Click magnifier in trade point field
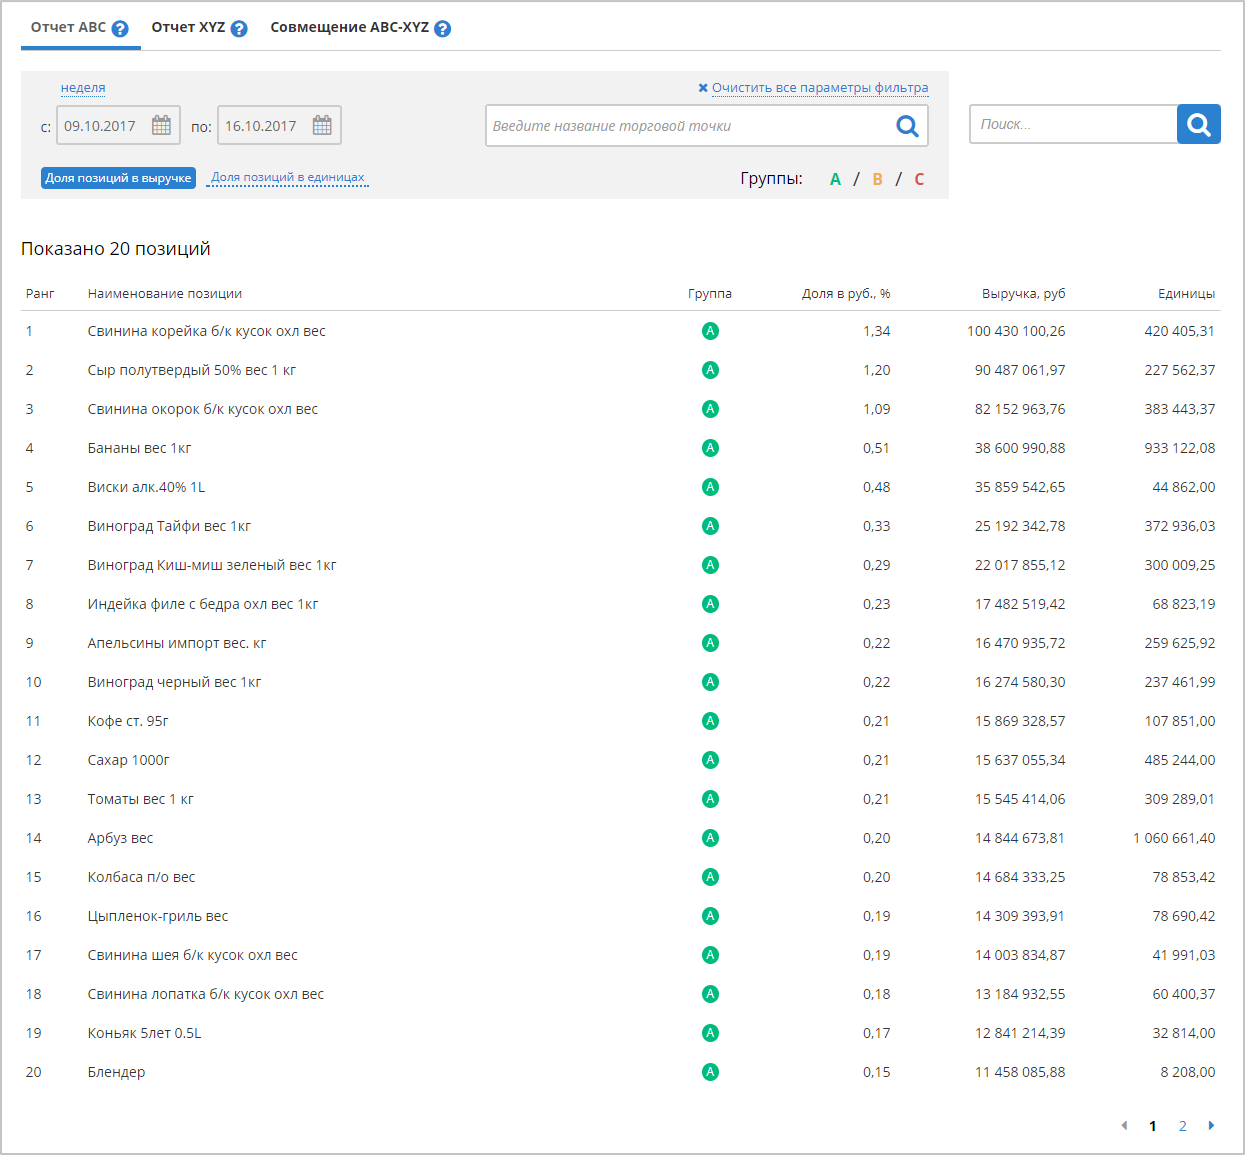 point(907,126)
